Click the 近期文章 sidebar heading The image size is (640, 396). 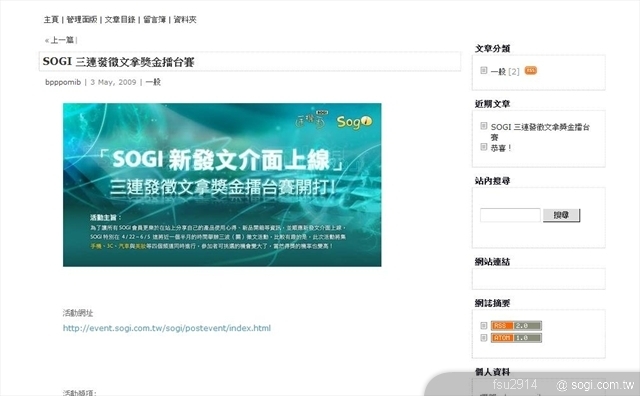point(492,104)
